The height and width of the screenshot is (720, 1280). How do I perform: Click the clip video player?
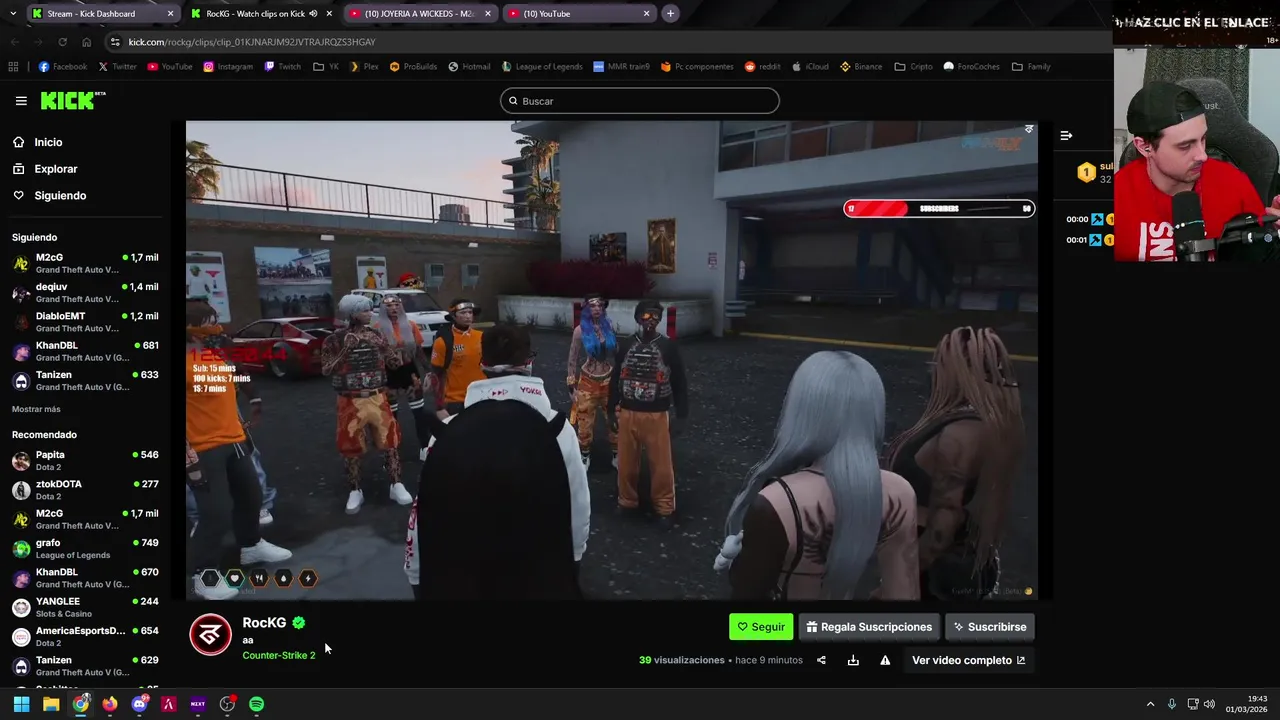(611, 361)
